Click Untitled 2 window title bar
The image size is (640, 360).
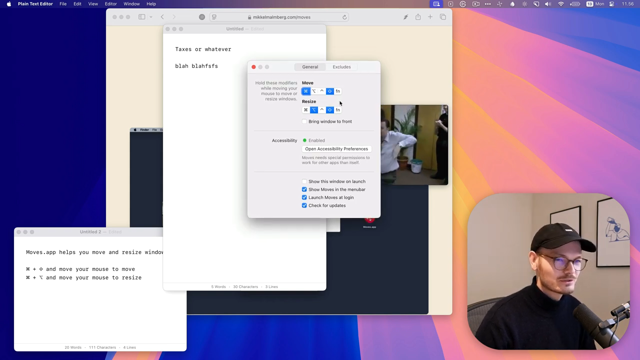click(90, 232)
